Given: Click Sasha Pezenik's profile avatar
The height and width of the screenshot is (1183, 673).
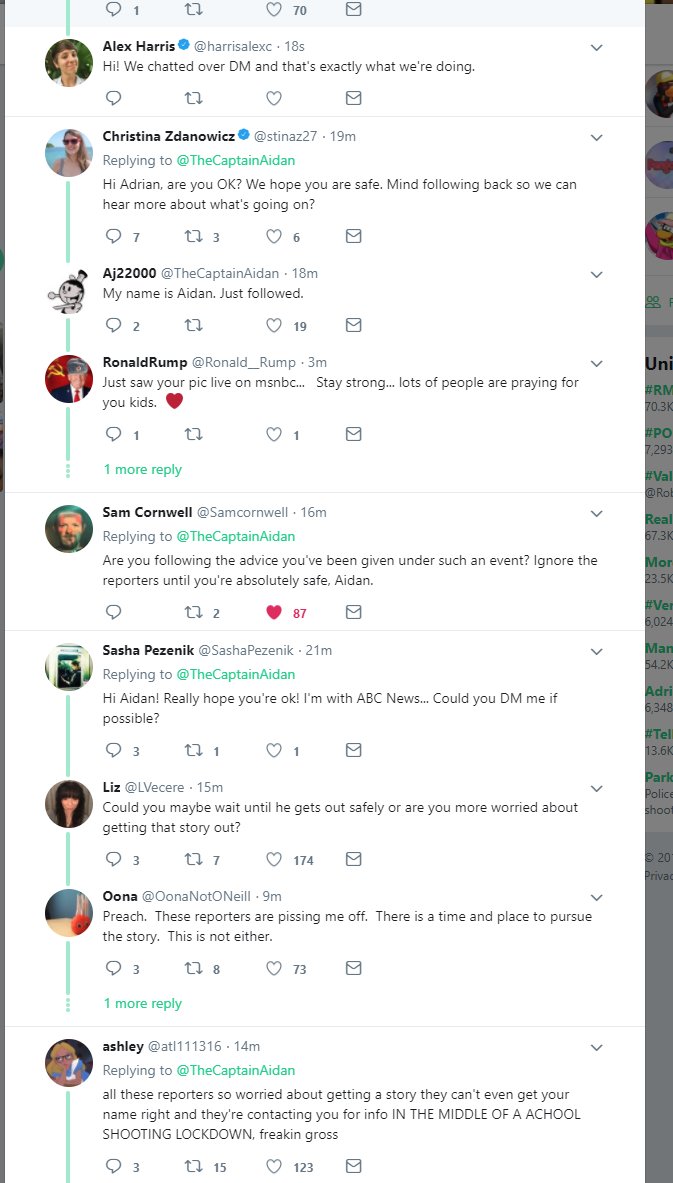Looking at the screenshot, I should tap(69, 667).
